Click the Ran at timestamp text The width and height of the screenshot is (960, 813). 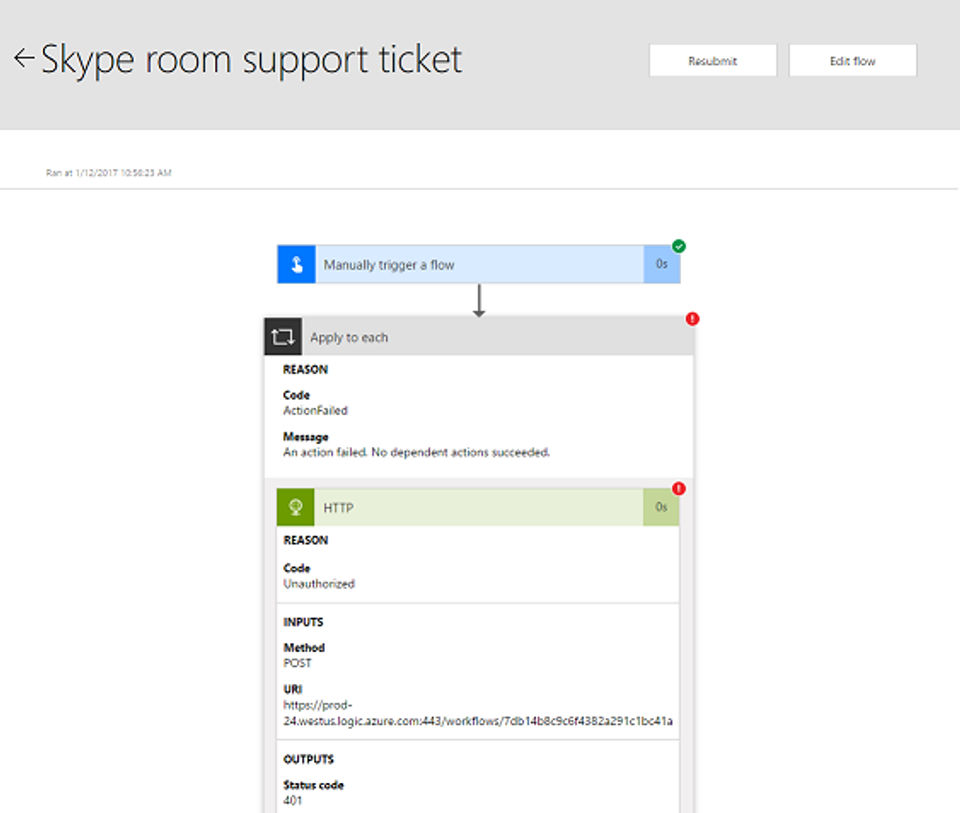(x=109, y=173)
